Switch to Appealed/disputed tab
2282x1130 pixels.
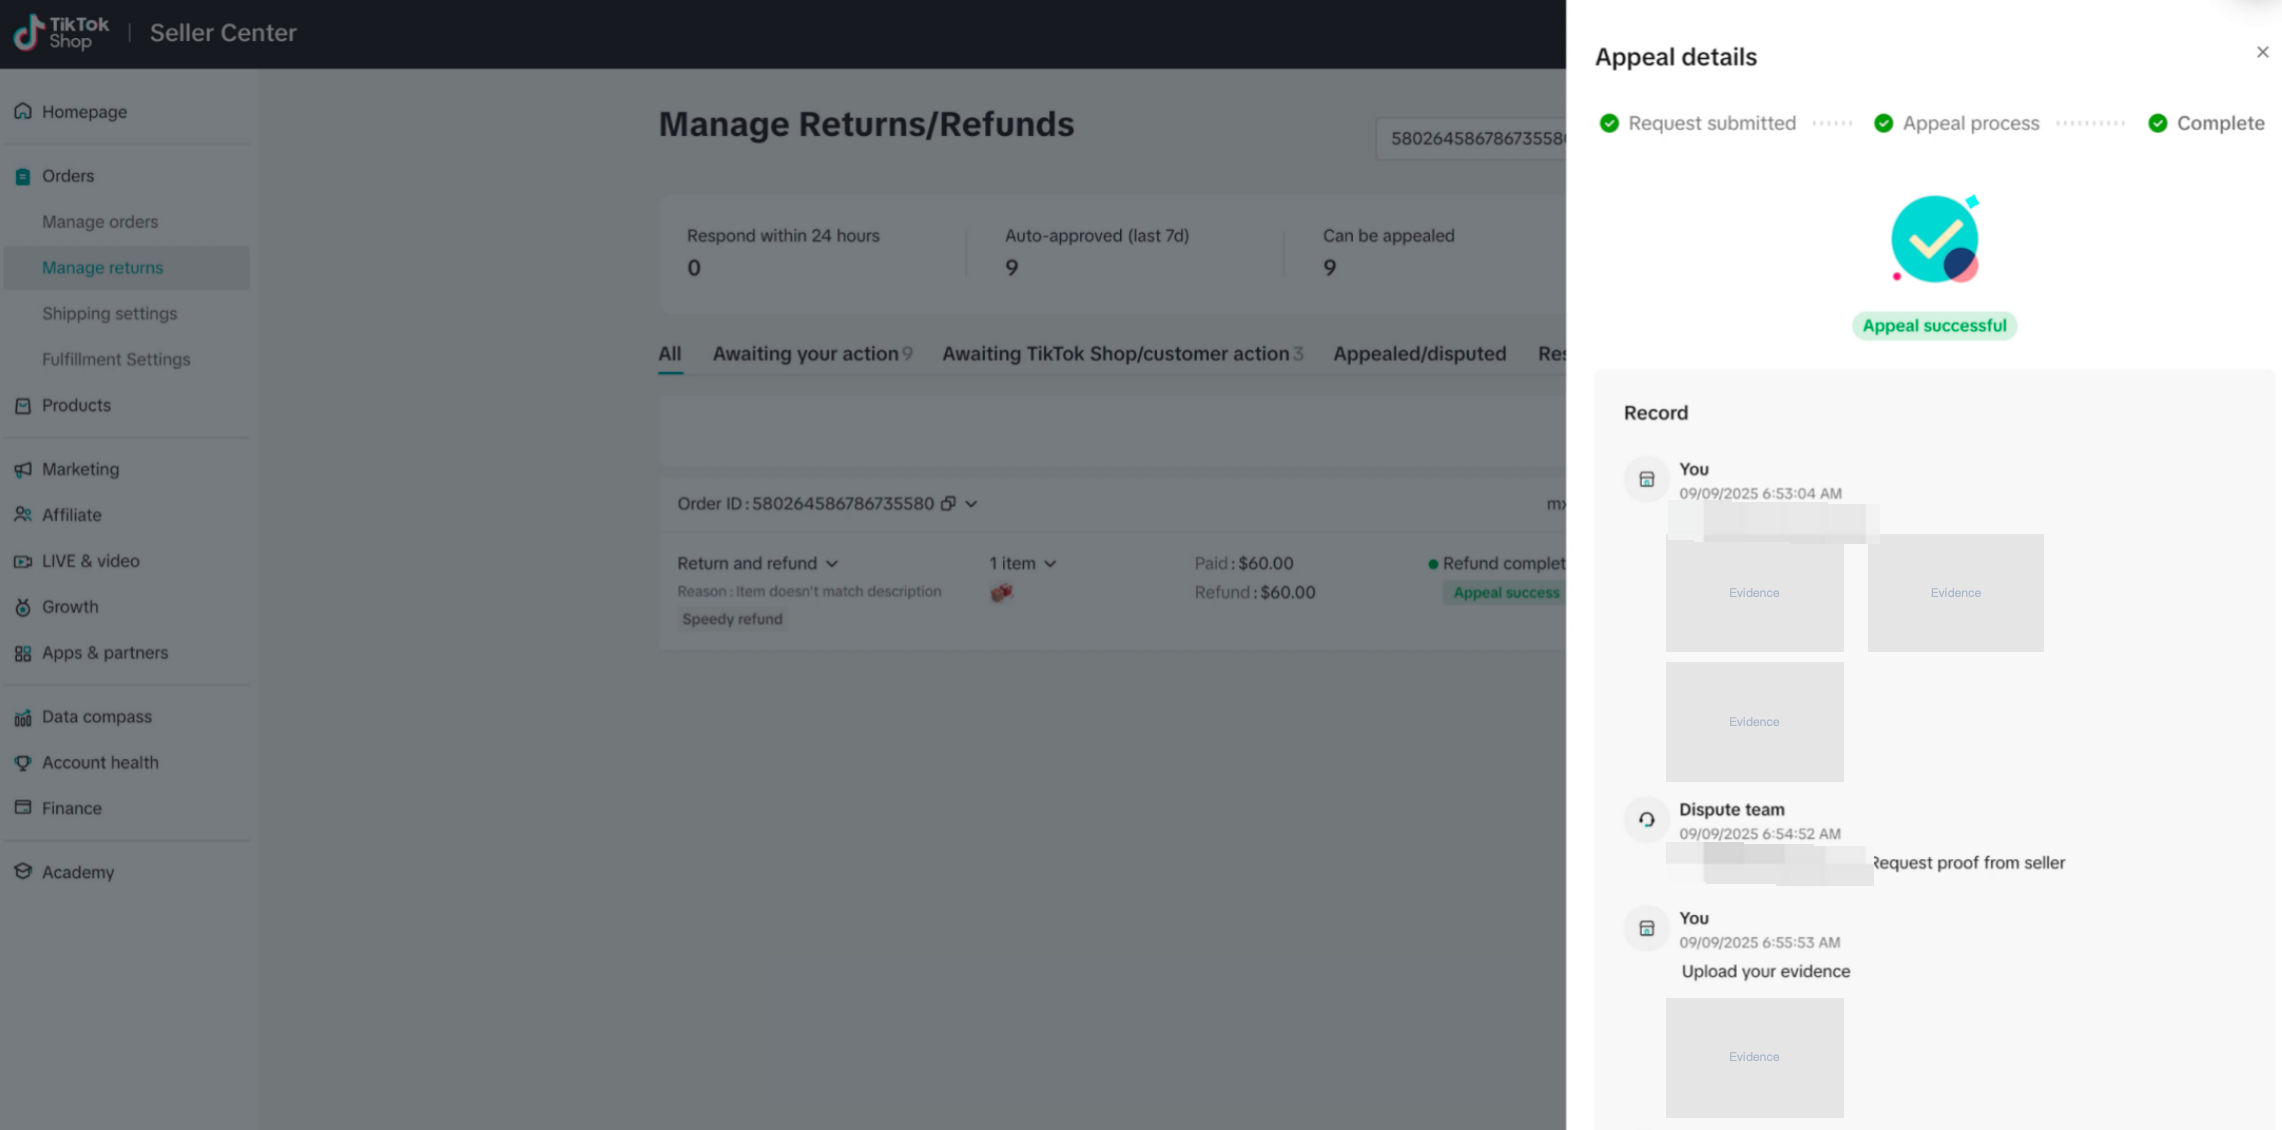pos(1418,354)
